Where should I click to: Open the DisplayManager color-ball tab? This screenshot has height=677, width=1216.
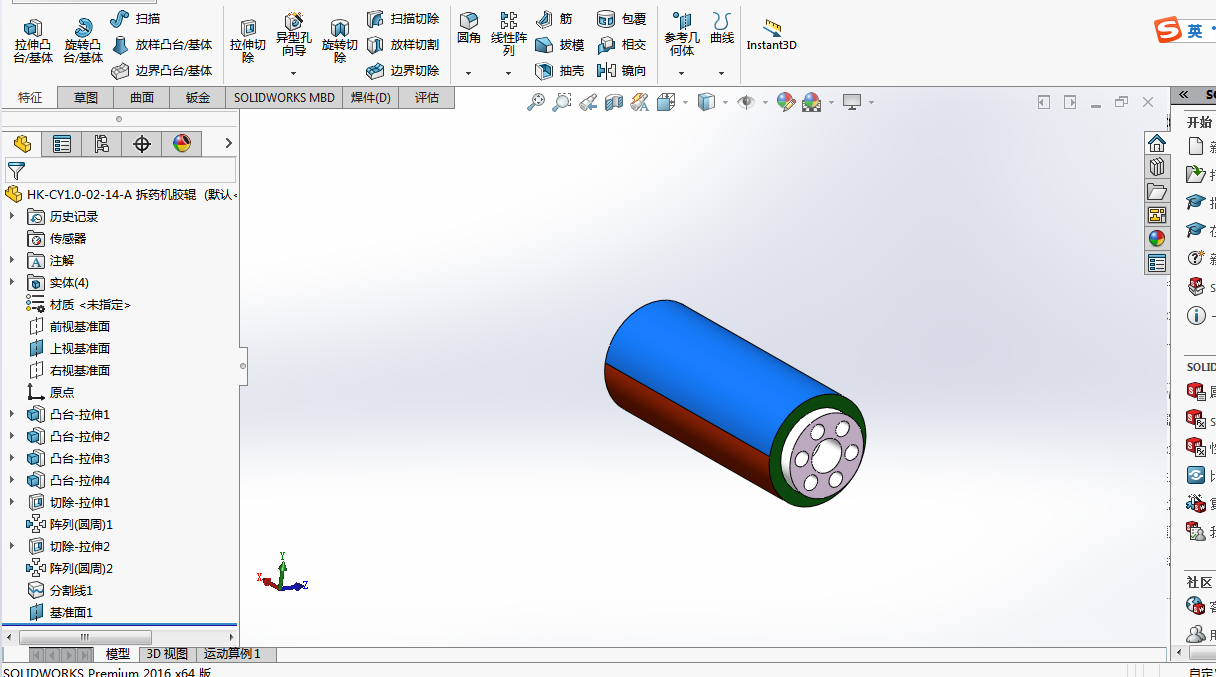click(182, 144)
